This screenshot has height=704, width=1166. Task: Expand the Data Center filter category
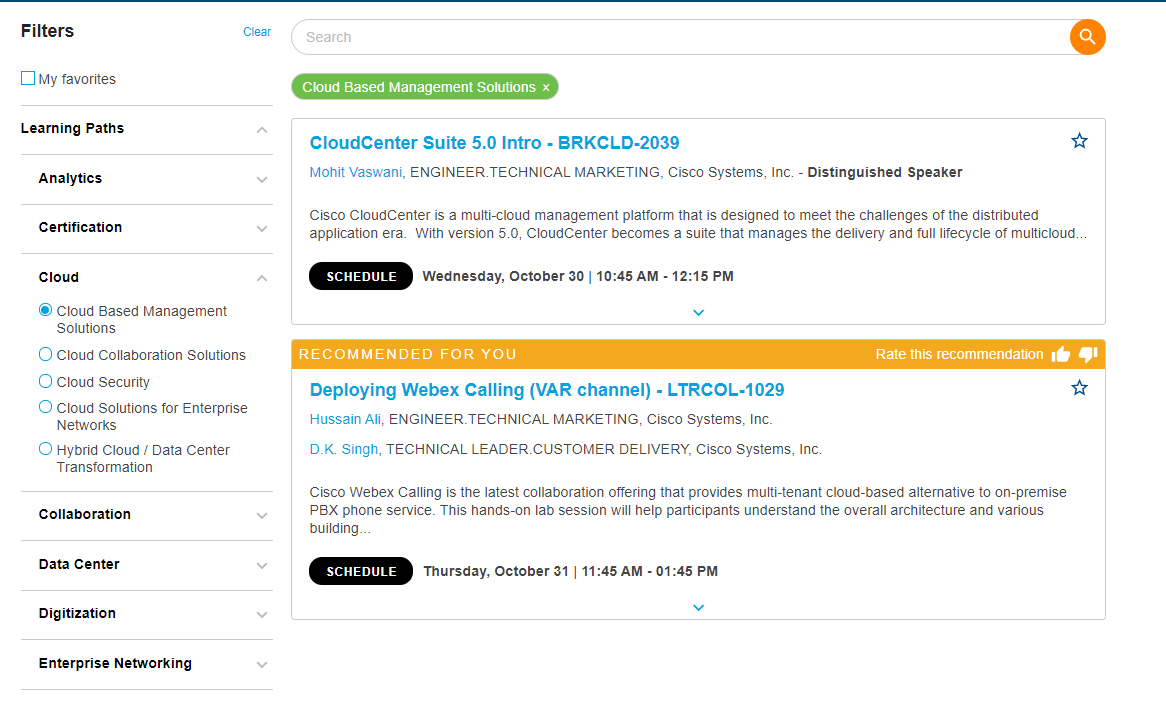click(x=262, y=565)
